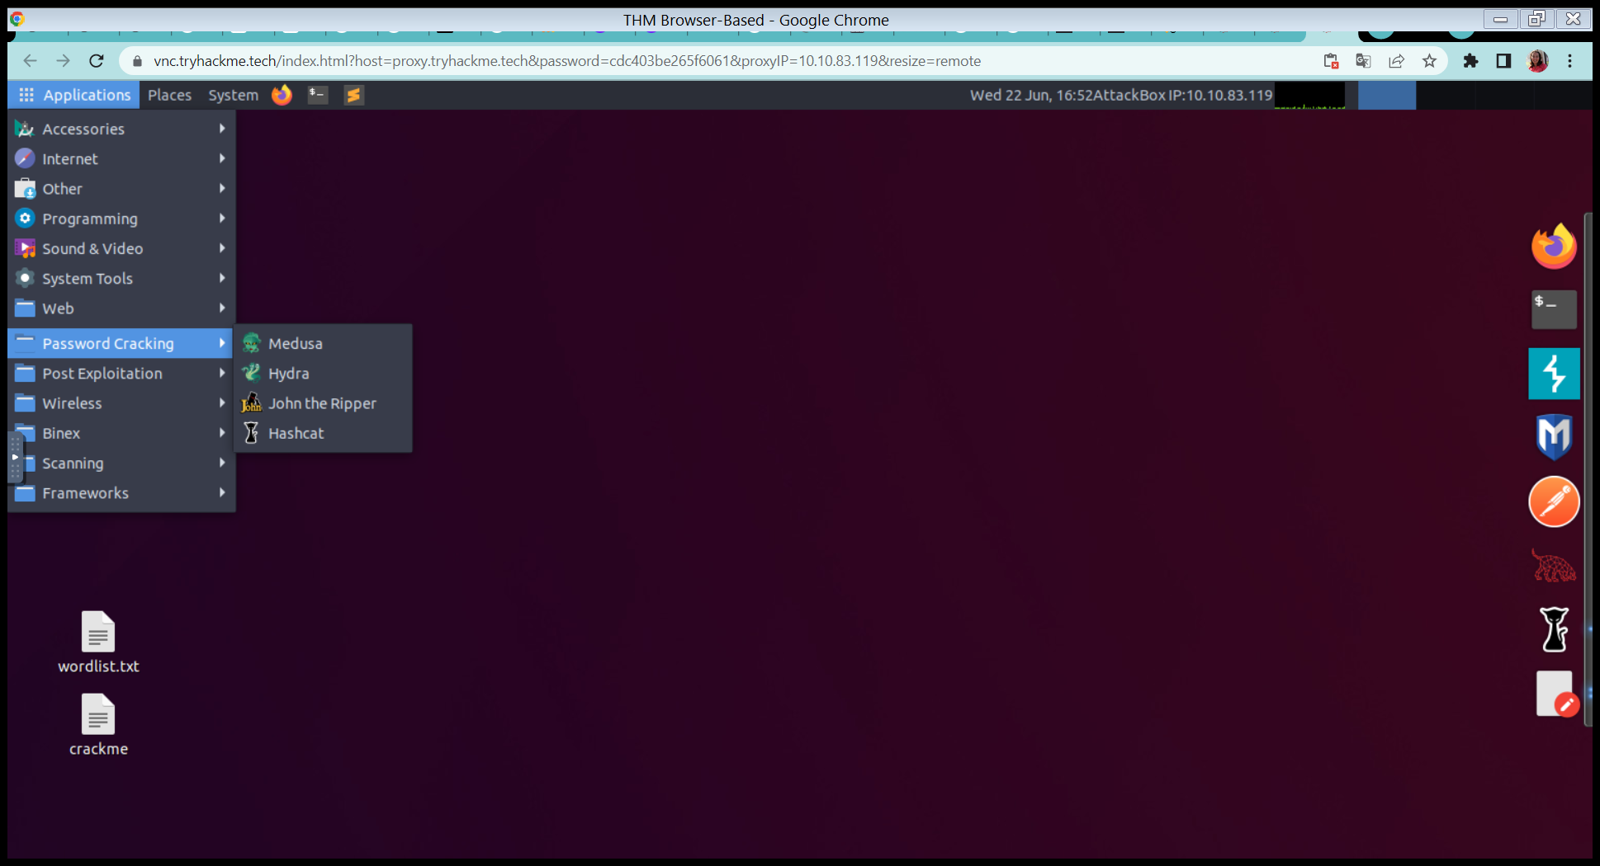The image size is (1600, 866).
Task: Choose Hydra in Password Cracking submenu
Action: click(288, 373)
